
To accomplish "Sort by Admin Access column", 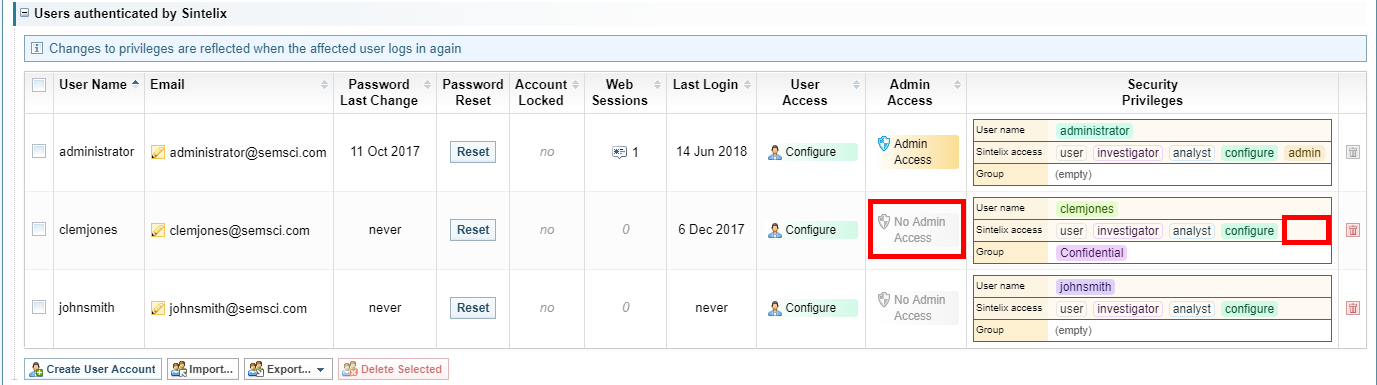I will point(915,92).
